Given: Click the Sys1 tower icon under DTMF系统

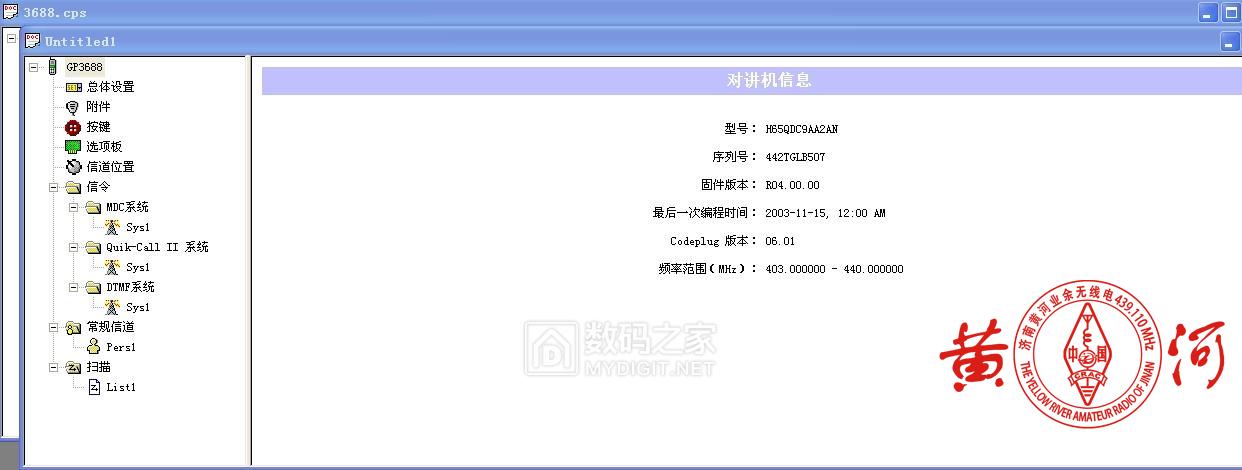Looking at the screenshot, I should pyautogui.click(x=113, y=307).
